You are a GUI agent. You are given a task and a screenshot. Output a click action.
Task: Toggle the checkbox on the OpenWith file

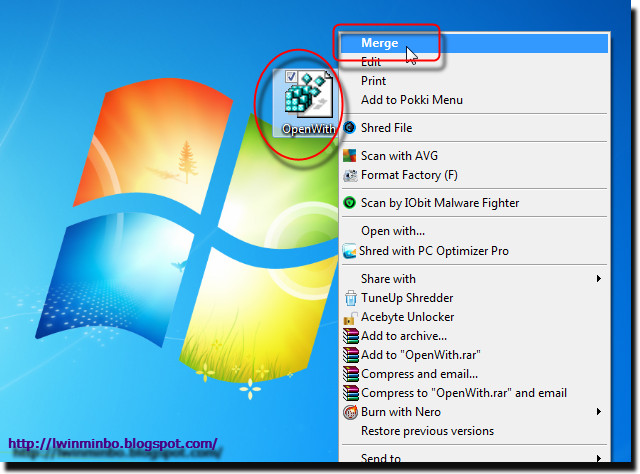[x=291, y=76]
